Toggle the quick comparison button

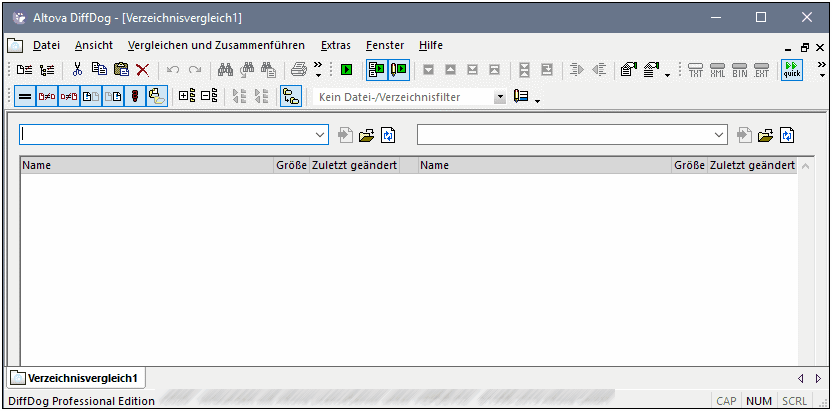coord(792,69)
